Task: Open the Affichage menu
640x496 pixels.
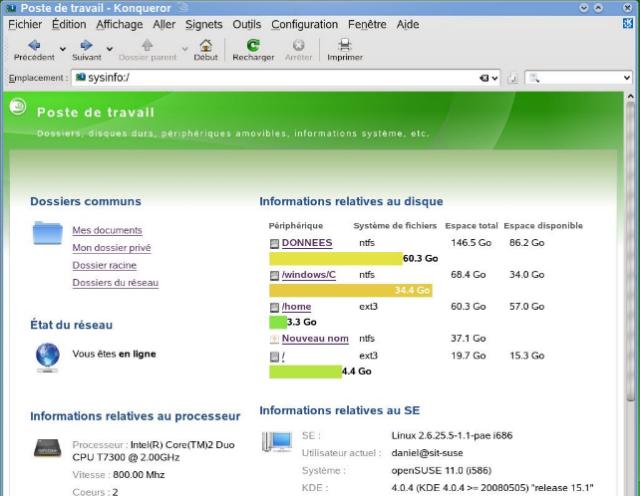Action: coord(119,24)
